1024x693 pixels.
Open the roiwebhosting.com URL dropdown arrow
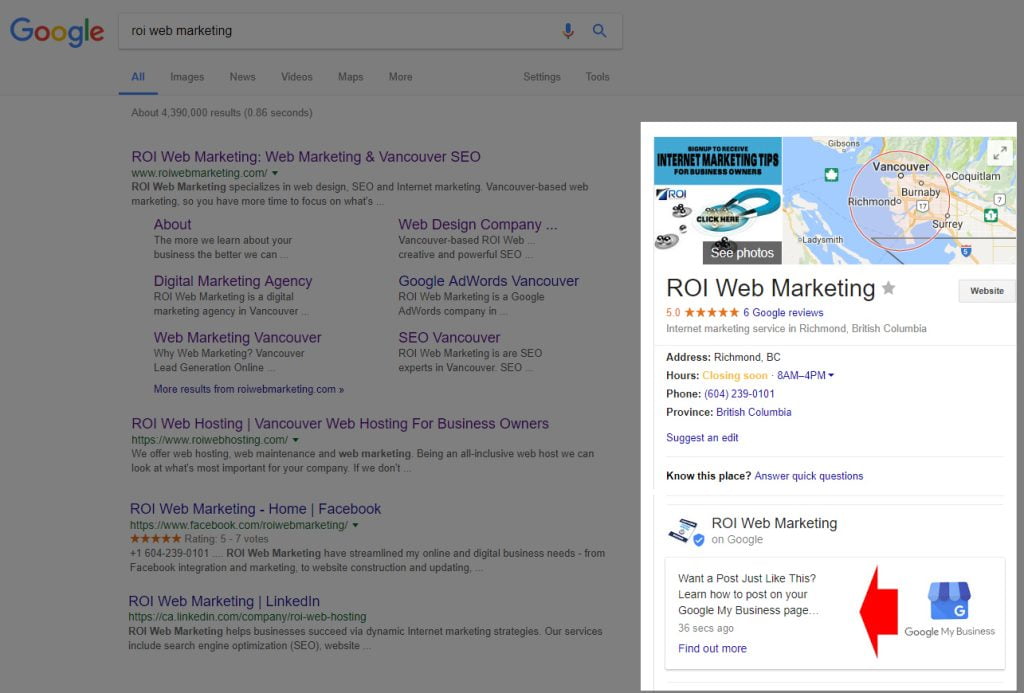click(296, 440)
